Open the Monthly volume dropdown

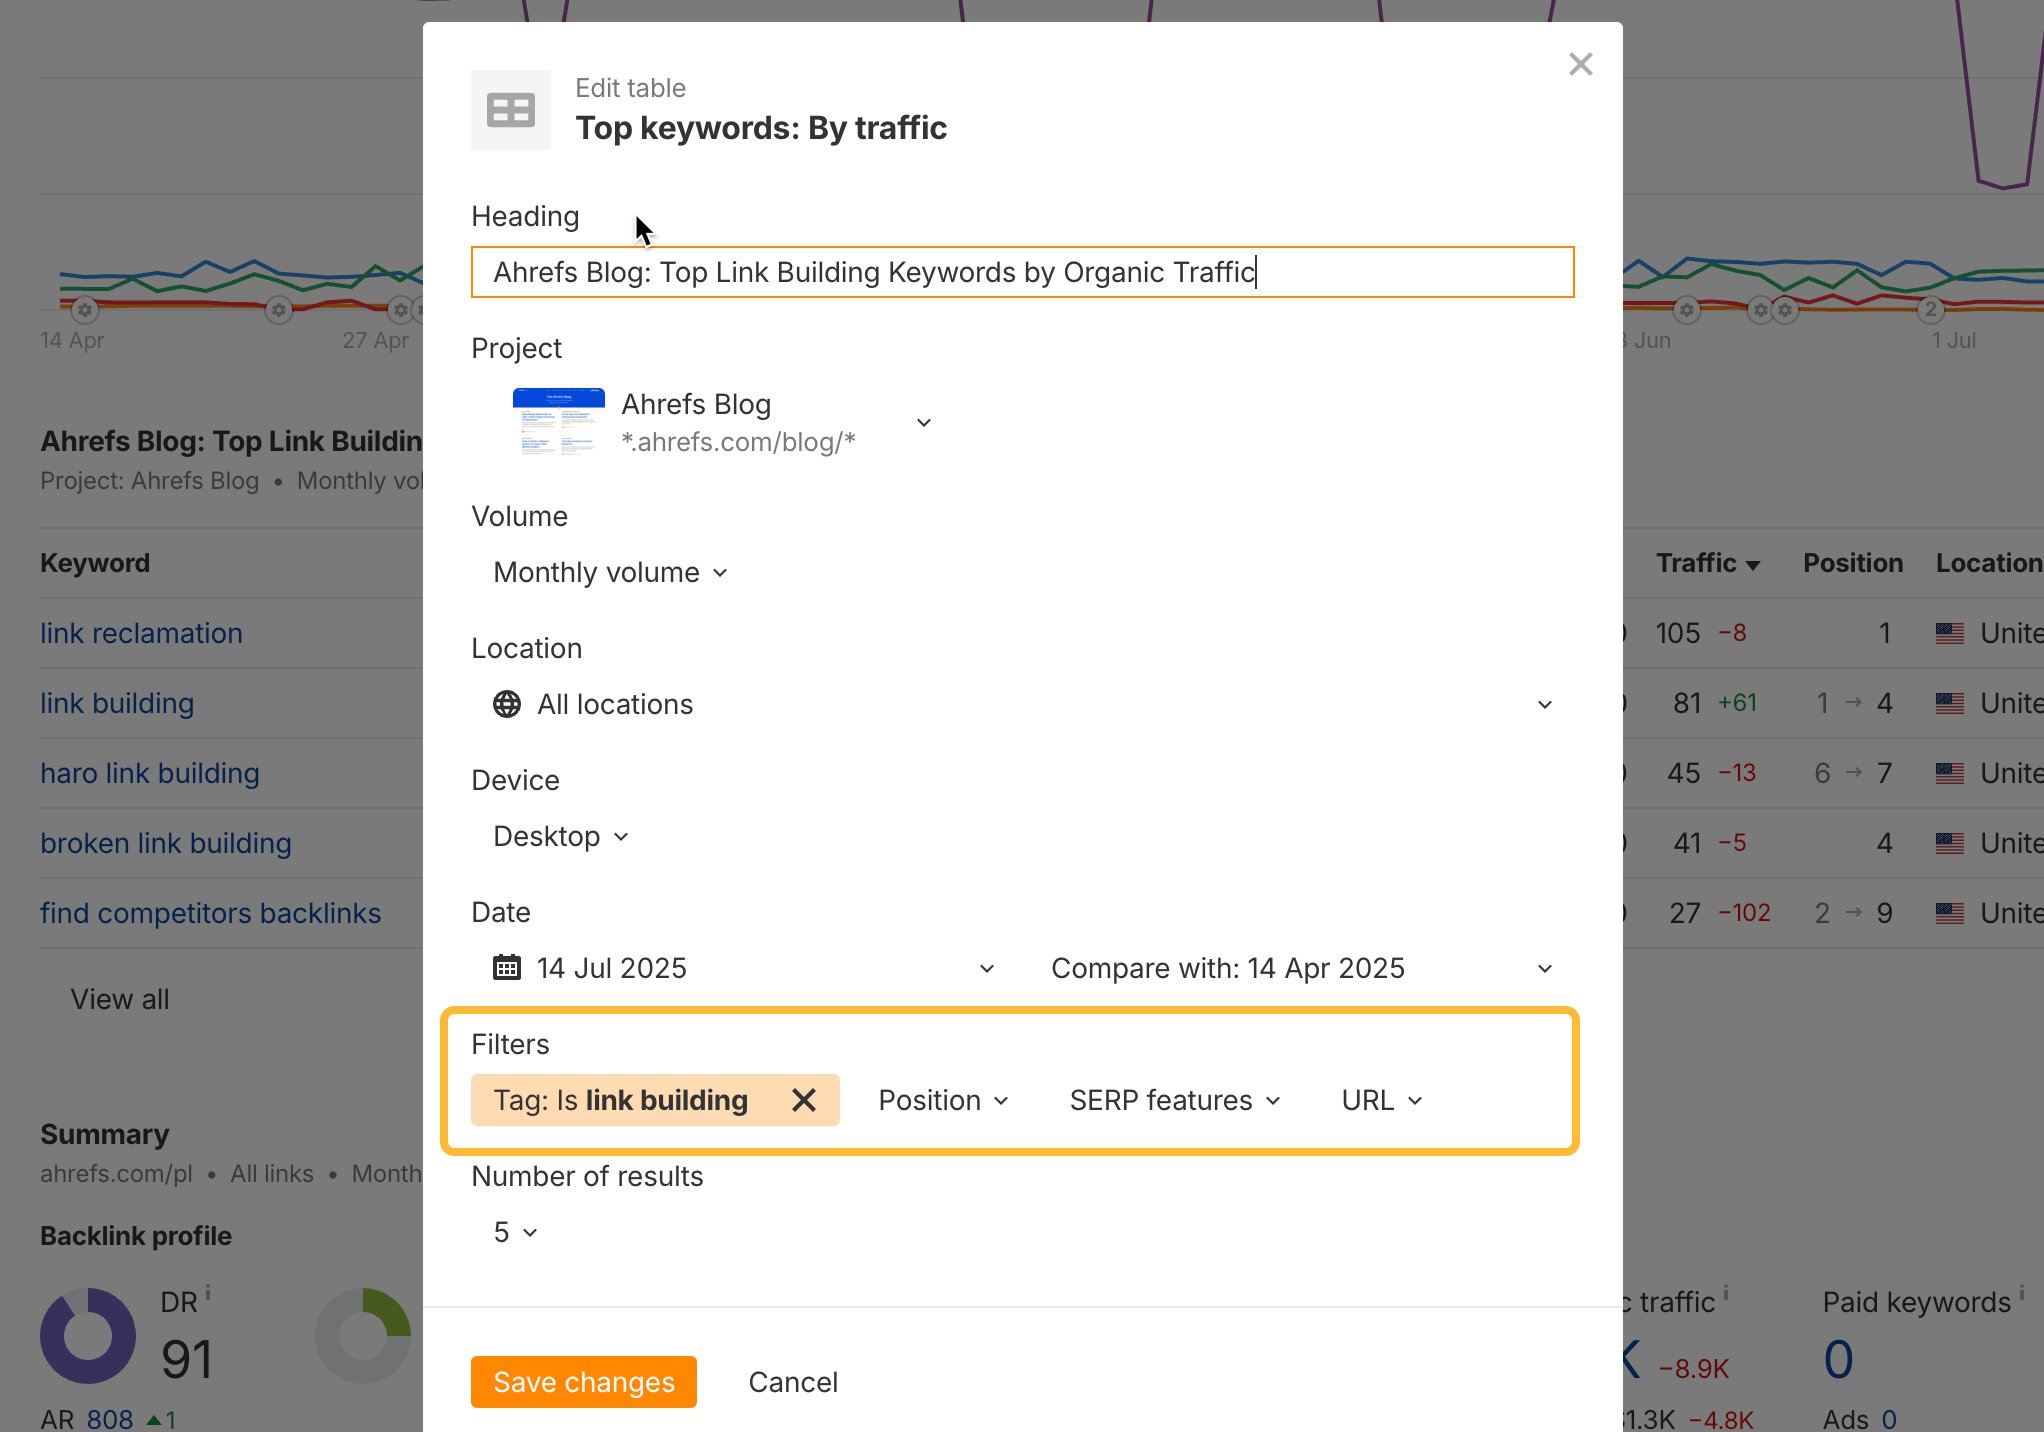pyautogui.click(x=610, y=572)
